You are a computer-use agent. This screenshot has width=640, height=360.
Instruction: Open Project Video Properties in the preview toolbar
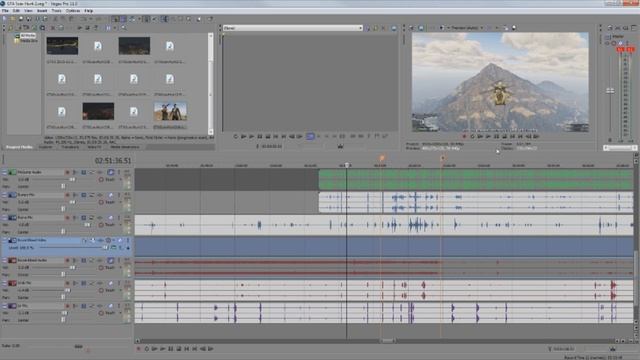412,28
